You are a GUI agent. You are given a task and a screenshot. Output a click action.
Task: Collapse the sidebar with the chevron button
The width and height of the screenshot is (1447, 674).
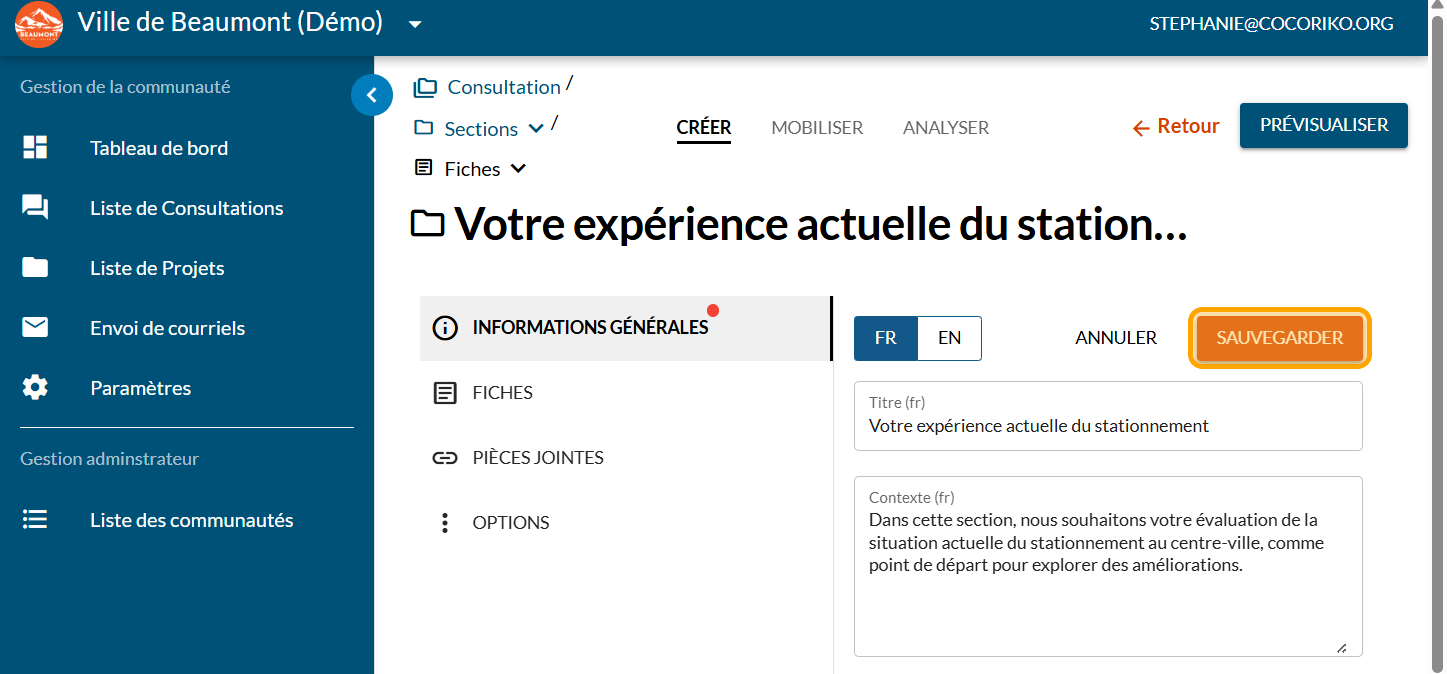pos(372,95)
